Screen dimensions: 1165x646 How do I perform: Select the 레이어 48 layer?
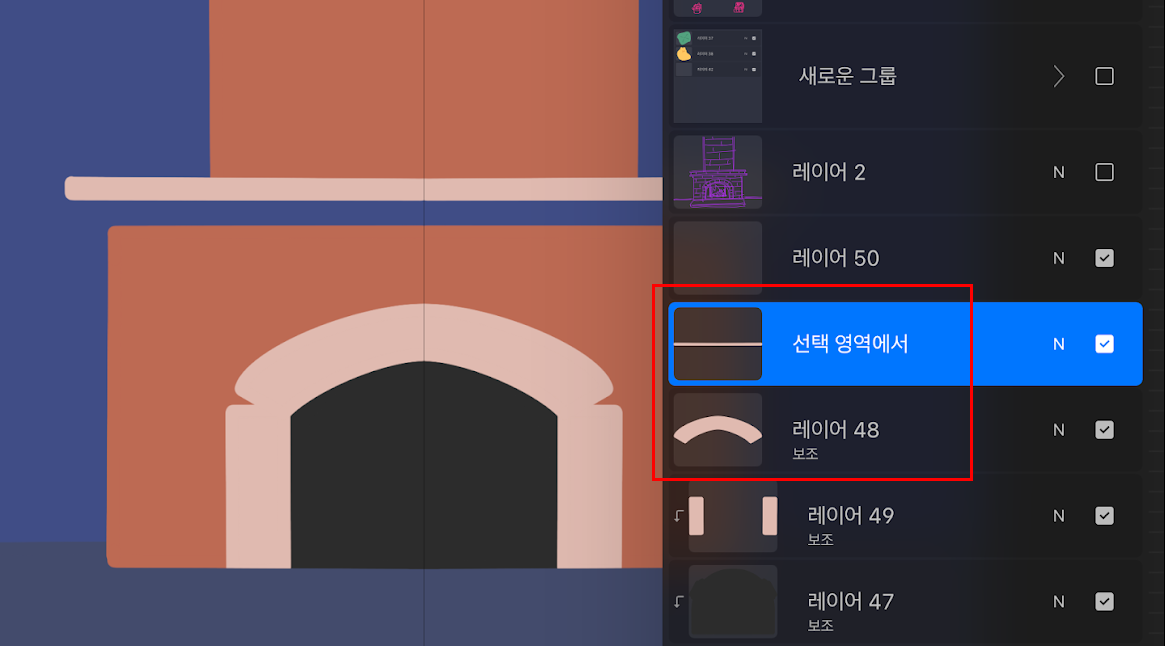pyautogui.click(x=880, y=429)
